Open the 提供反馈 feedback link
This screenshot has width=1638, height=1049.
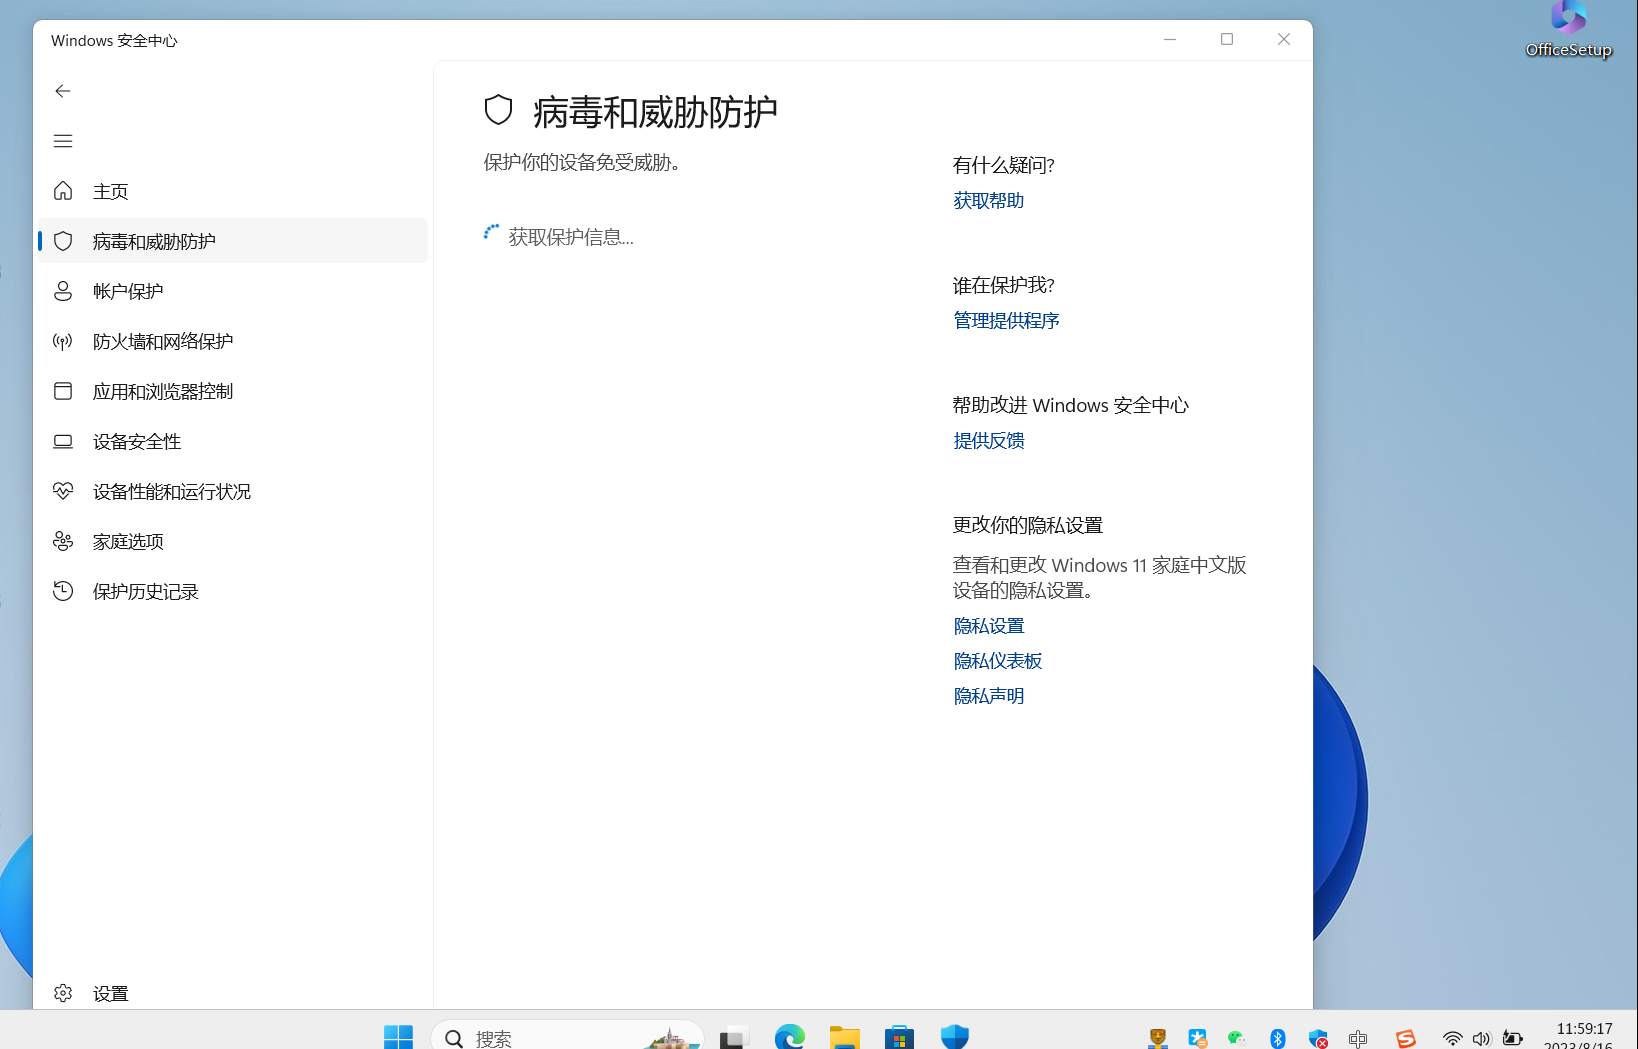point(988,441)
